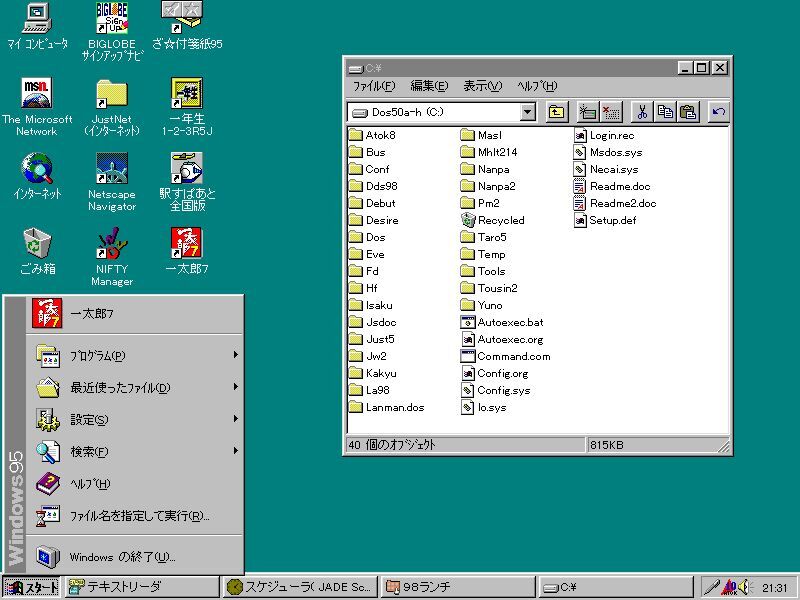Select the Readme2.doc file
Screen dimensions: 800x600
tap(615, 204)
